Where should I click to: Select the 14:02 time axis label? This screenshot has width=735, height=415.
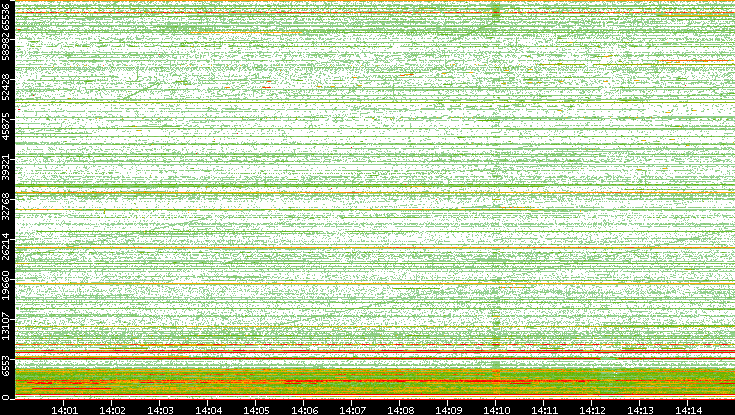pos(112,411)
